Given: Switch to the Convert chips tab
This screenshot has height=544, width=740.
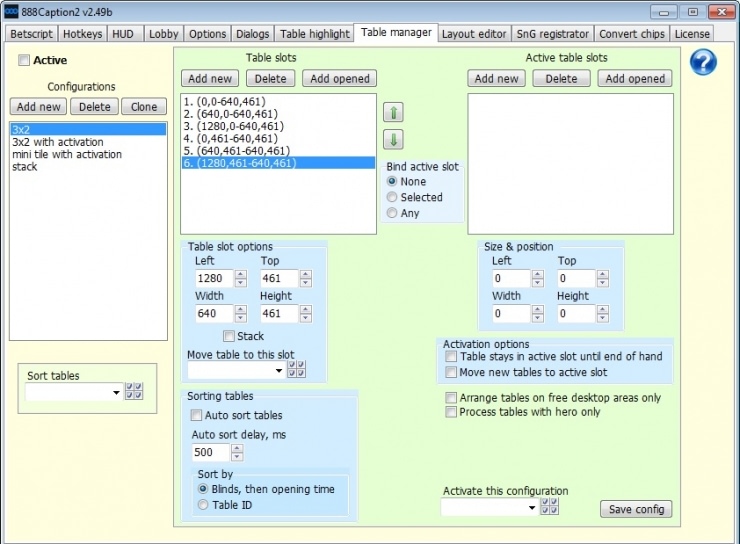Looking at the screenshot, I should tap(632, 34).
